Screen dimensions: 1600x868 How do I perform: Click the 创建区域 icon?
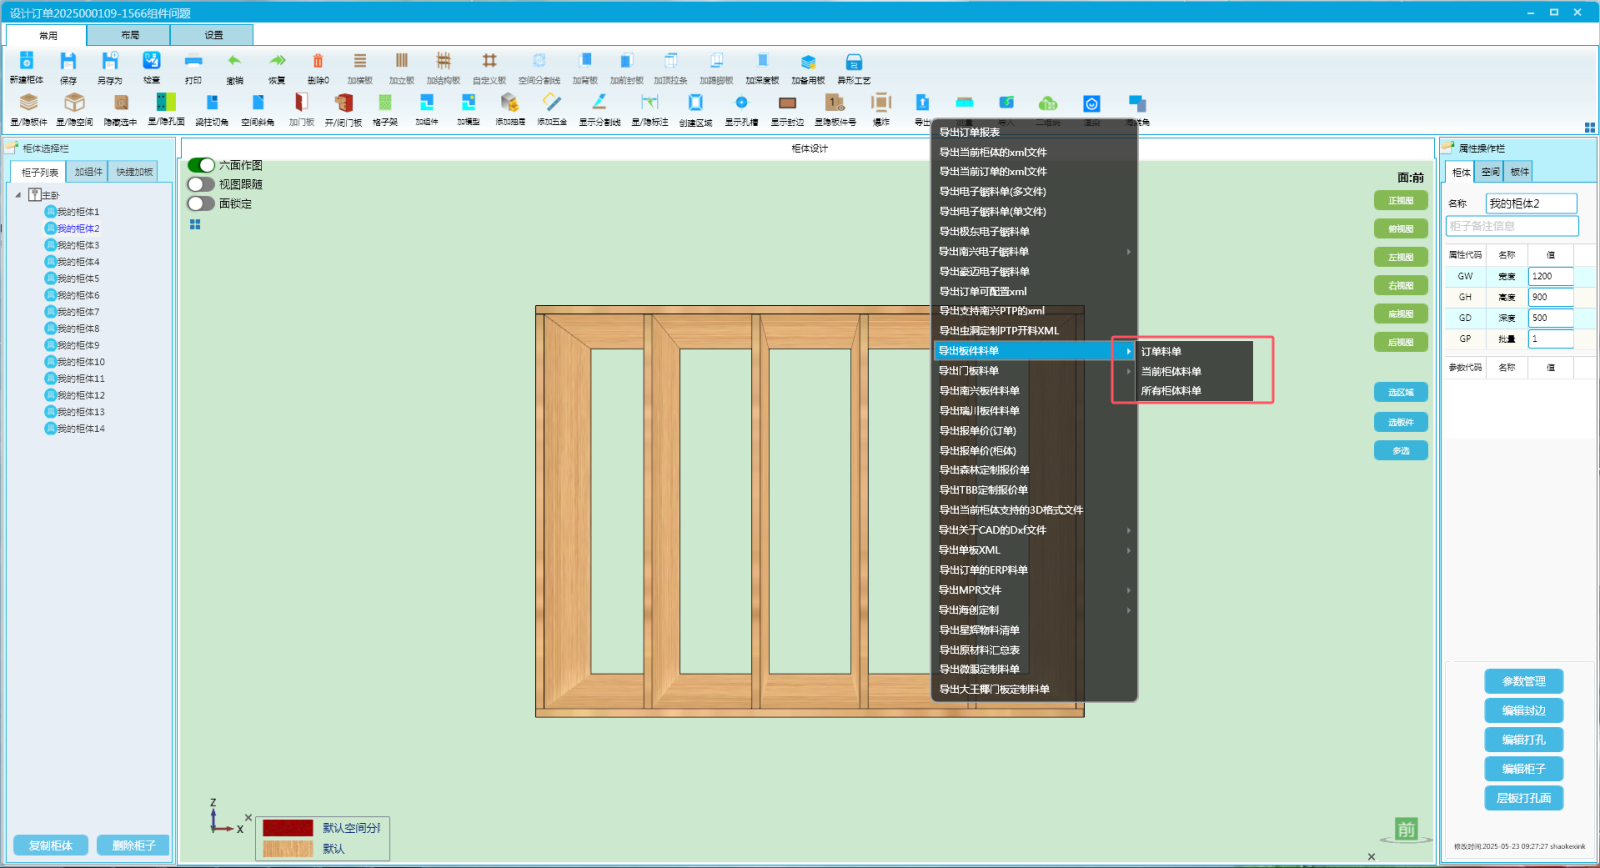pos(696,102)
